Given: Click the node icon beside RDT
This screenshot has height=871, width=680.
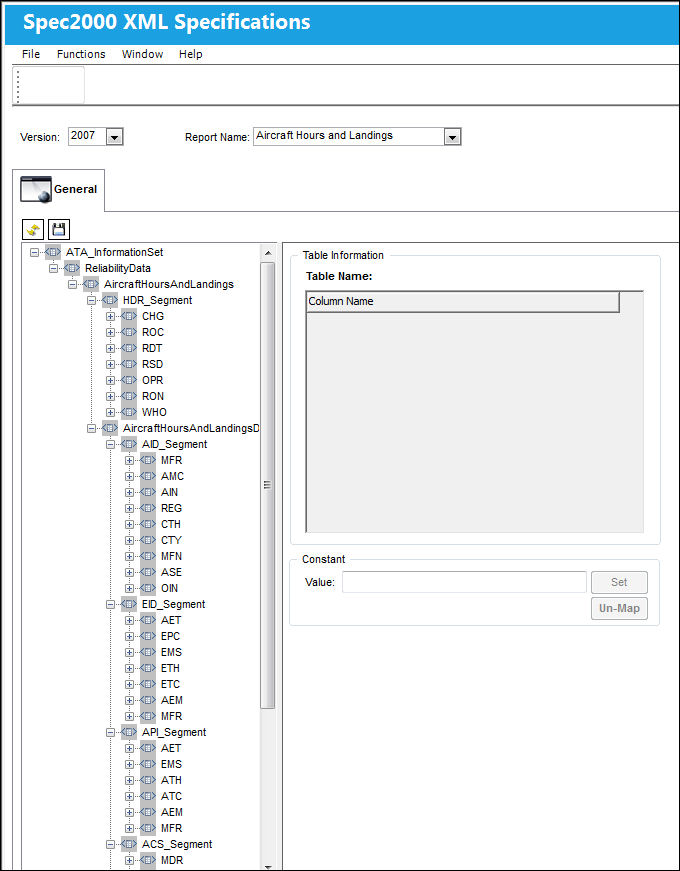Looking at the screenshot, I should click(x=129, y=348).
